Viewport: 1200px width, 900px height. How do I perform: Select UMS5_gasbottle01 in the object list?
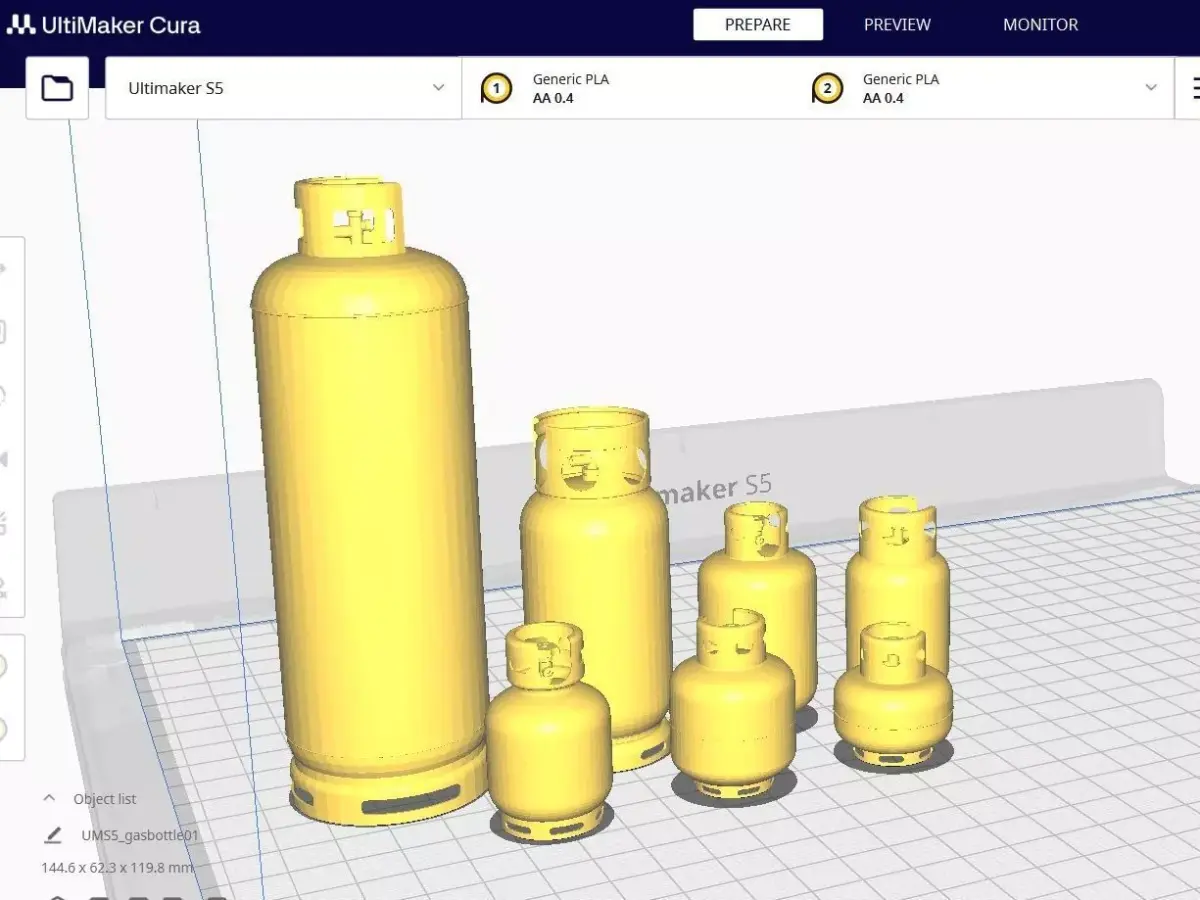pyautogui.click(x=140, y=833)
